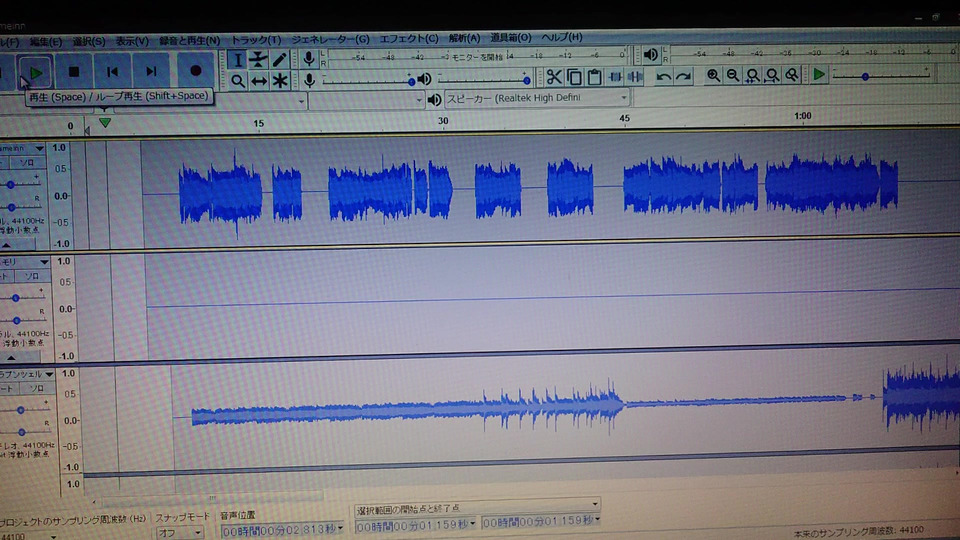Image resolution: width=960 pixels, height=540 pixels.
Task: Open the snap mode オフ dropdown
Action: (179, 533)
